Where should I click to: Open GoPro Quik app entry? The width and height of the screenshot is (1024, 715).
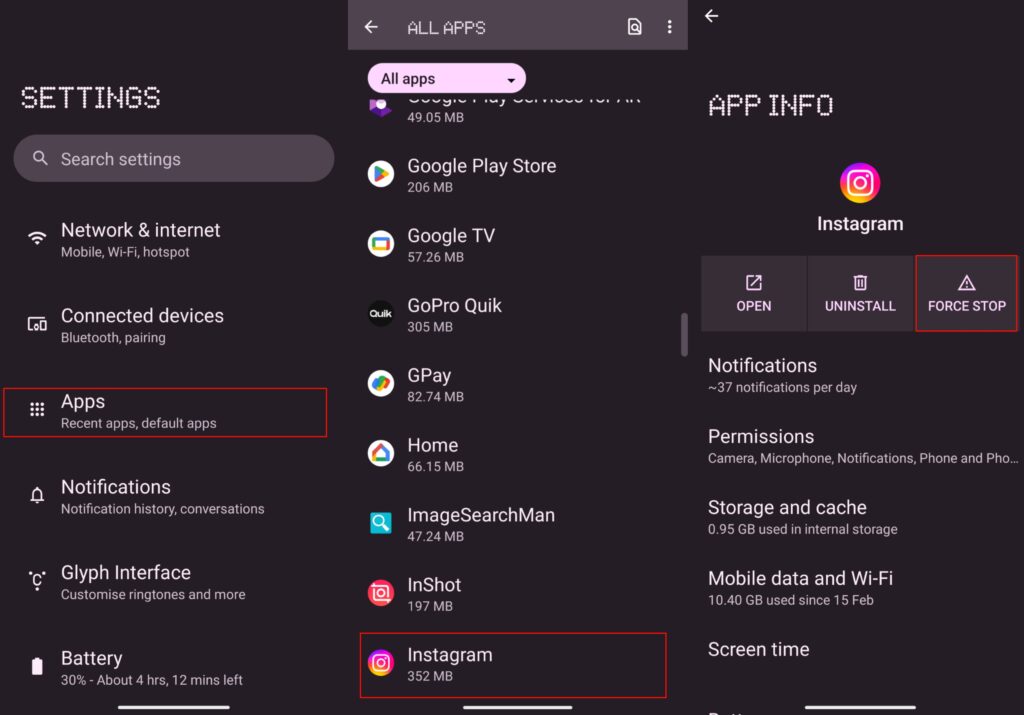(x=517, y=315)
